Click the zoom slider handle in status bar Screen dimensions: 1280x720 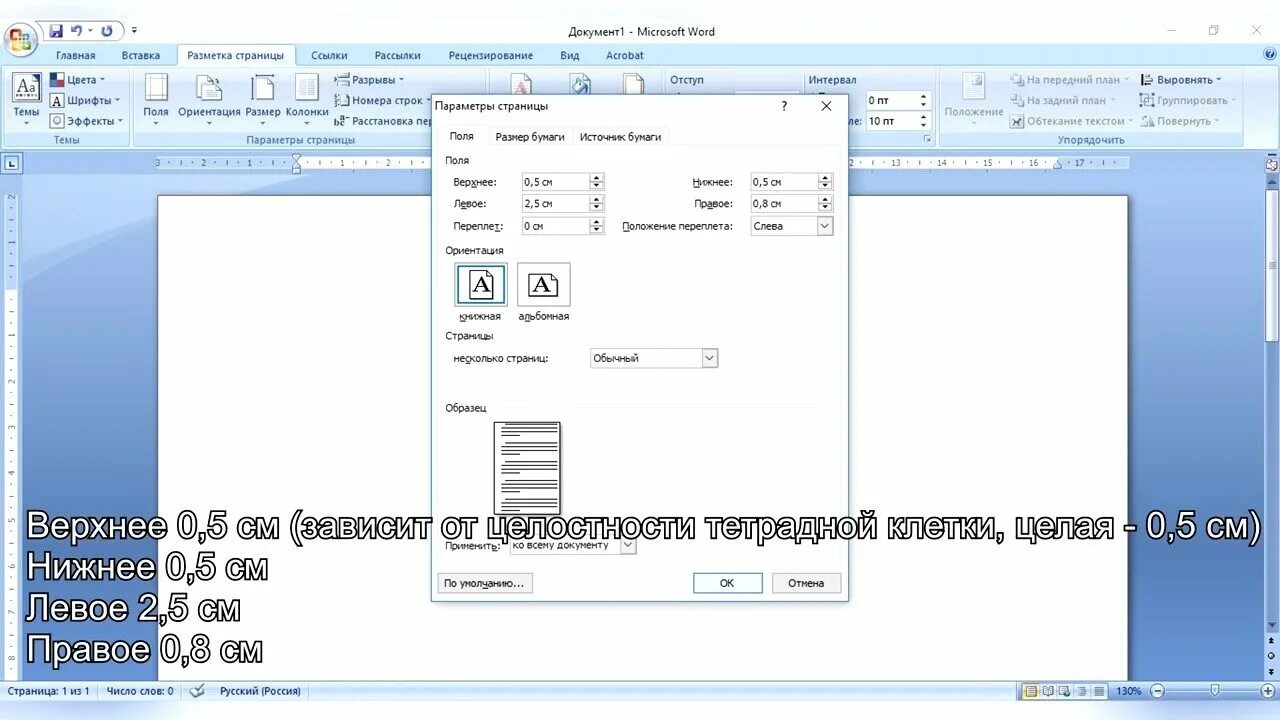[x=1215, y=691]
